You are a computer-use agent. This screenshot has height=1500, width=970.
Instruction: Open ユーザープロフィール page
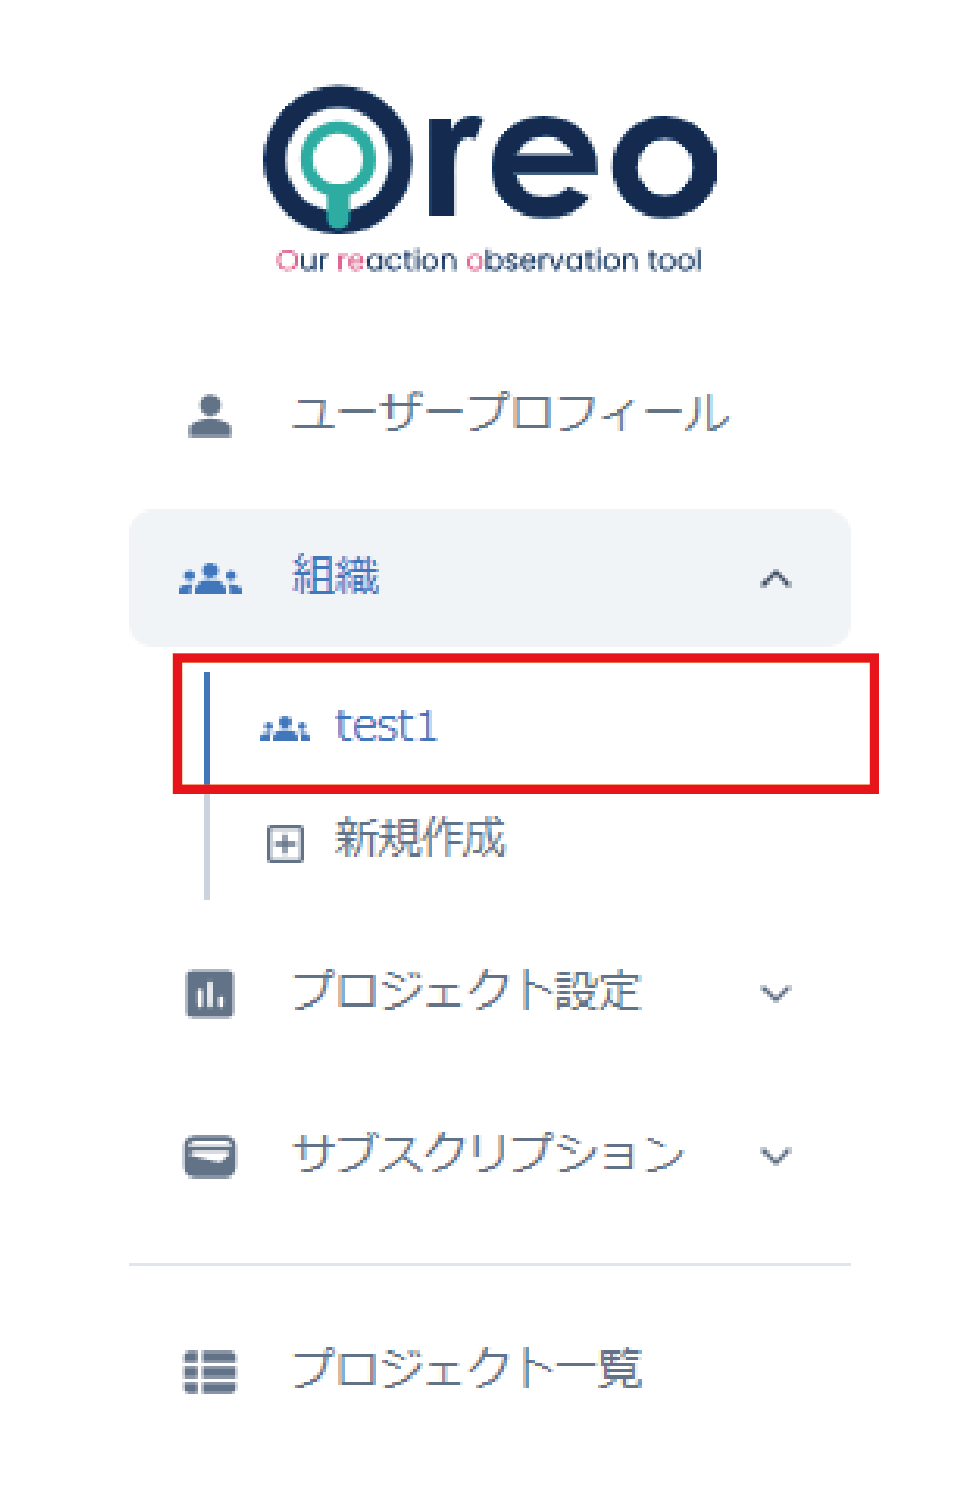(510, 413)
